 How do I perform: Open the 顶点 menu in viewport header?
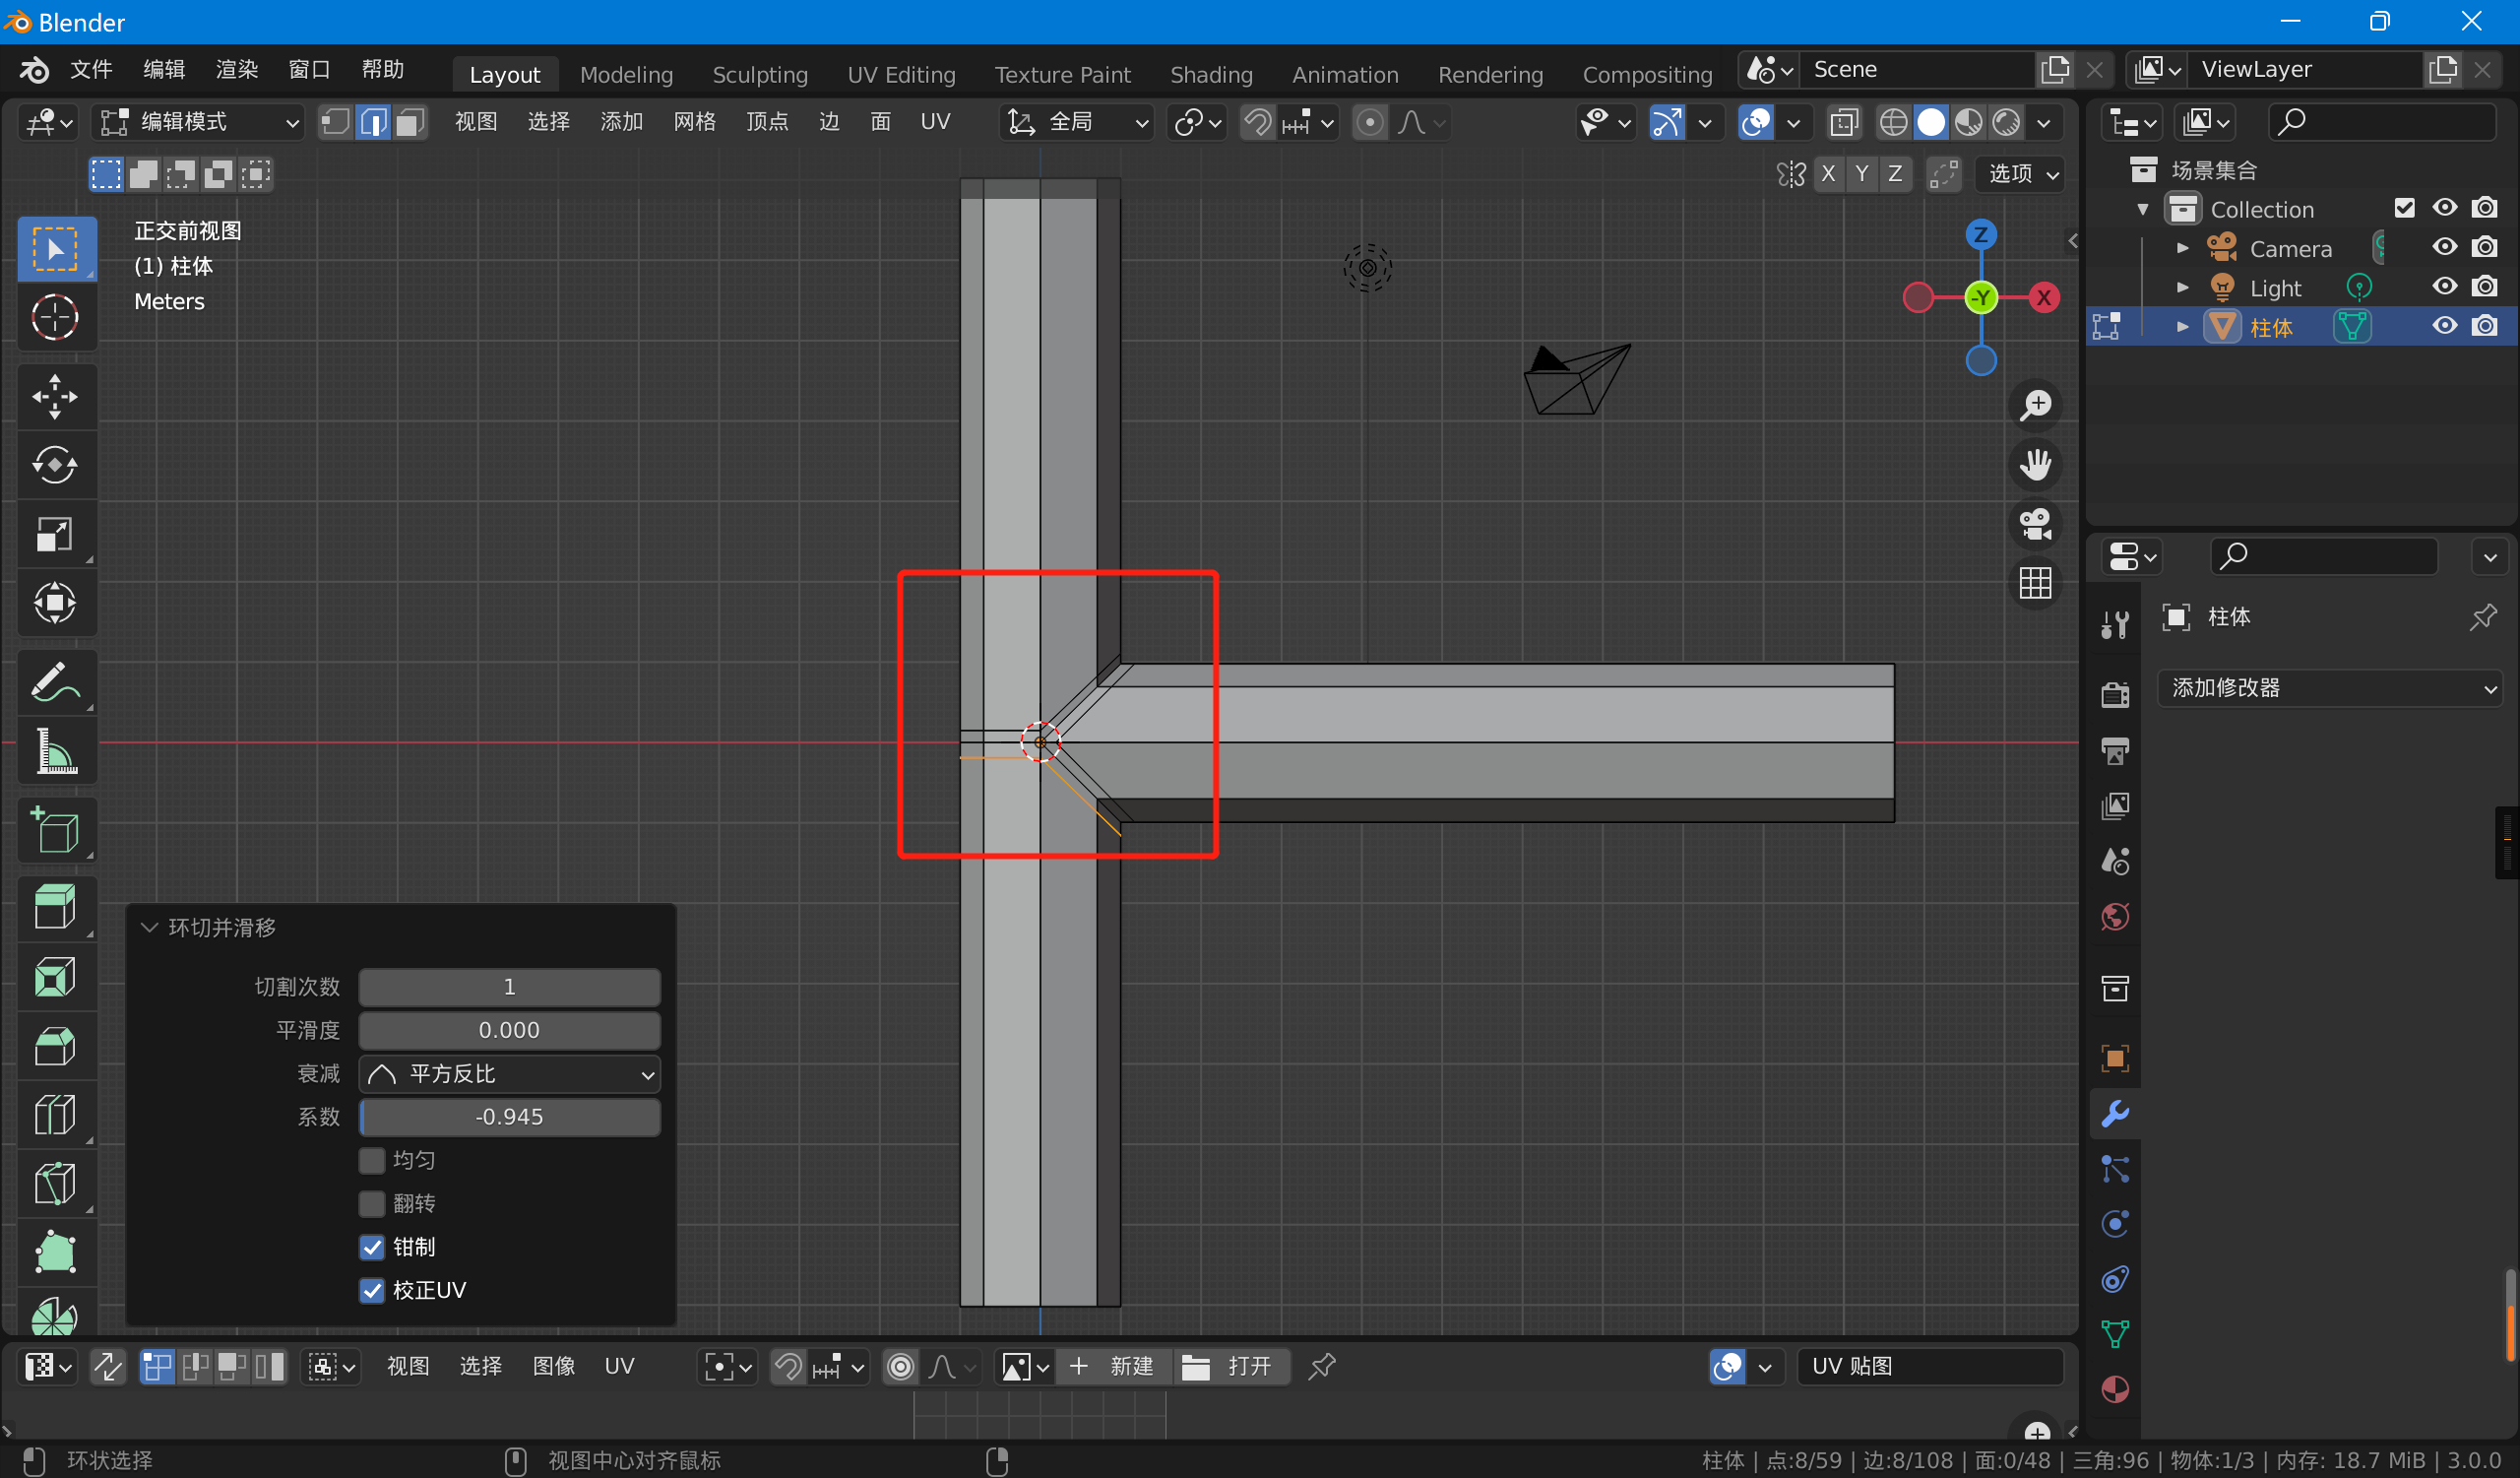point(767,122)
